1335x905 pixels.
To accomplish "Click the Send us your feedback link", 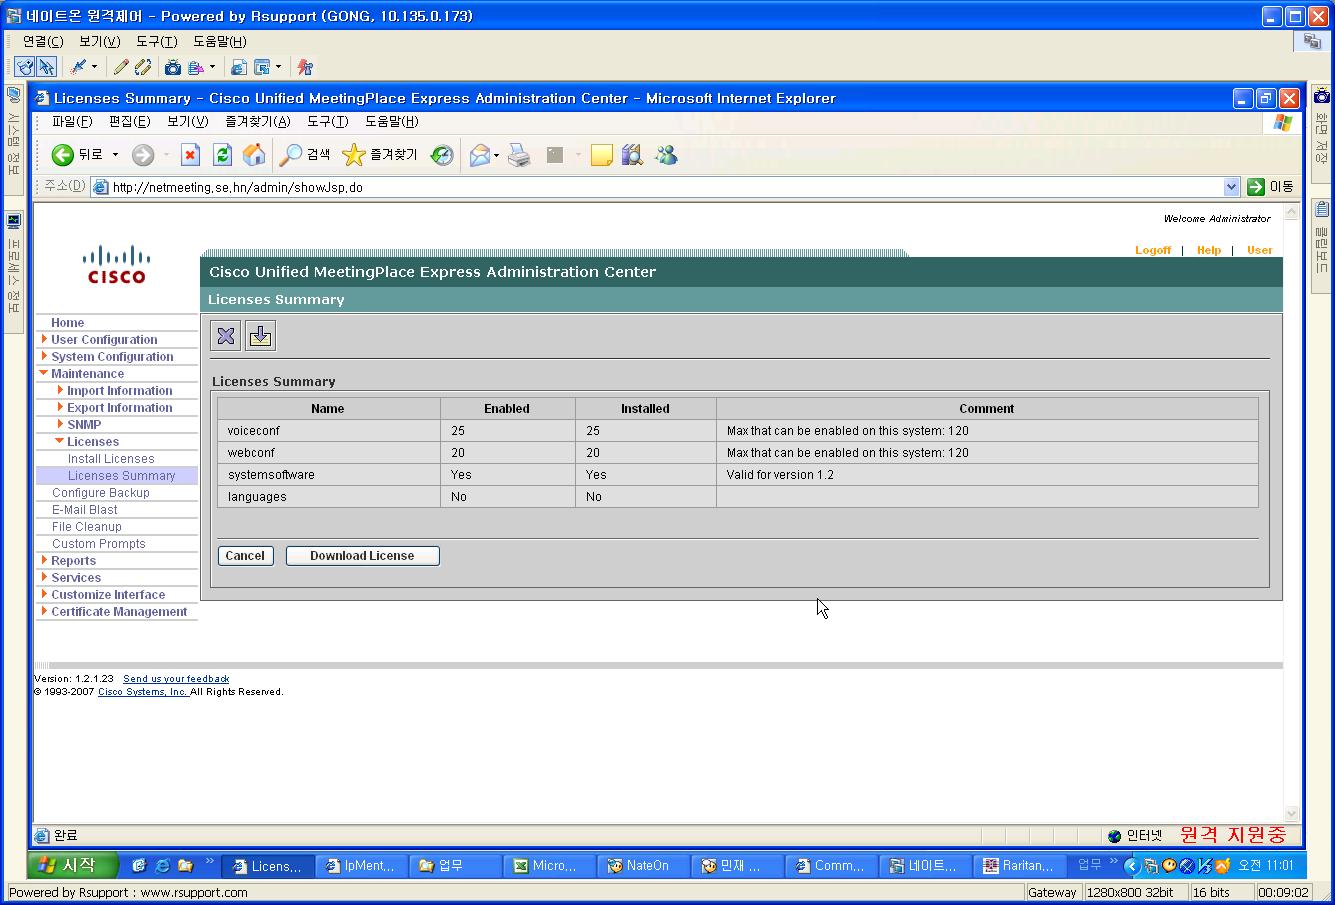I will click(x=176, y=679).
